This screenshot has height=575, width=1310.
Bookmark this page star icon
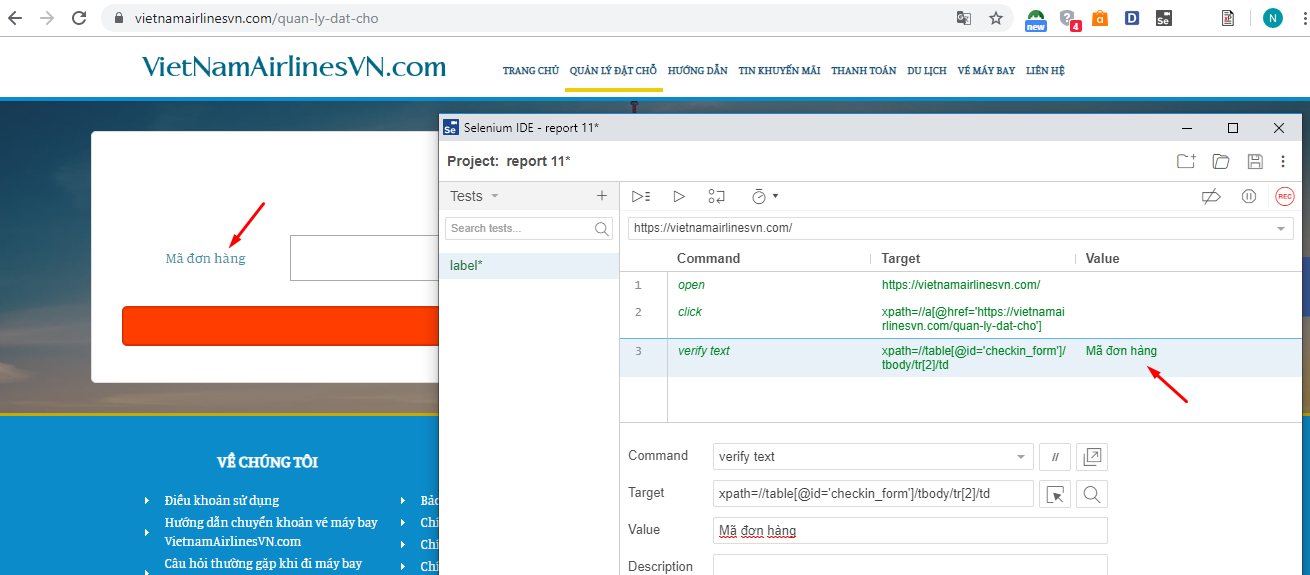tap(996, 18)
